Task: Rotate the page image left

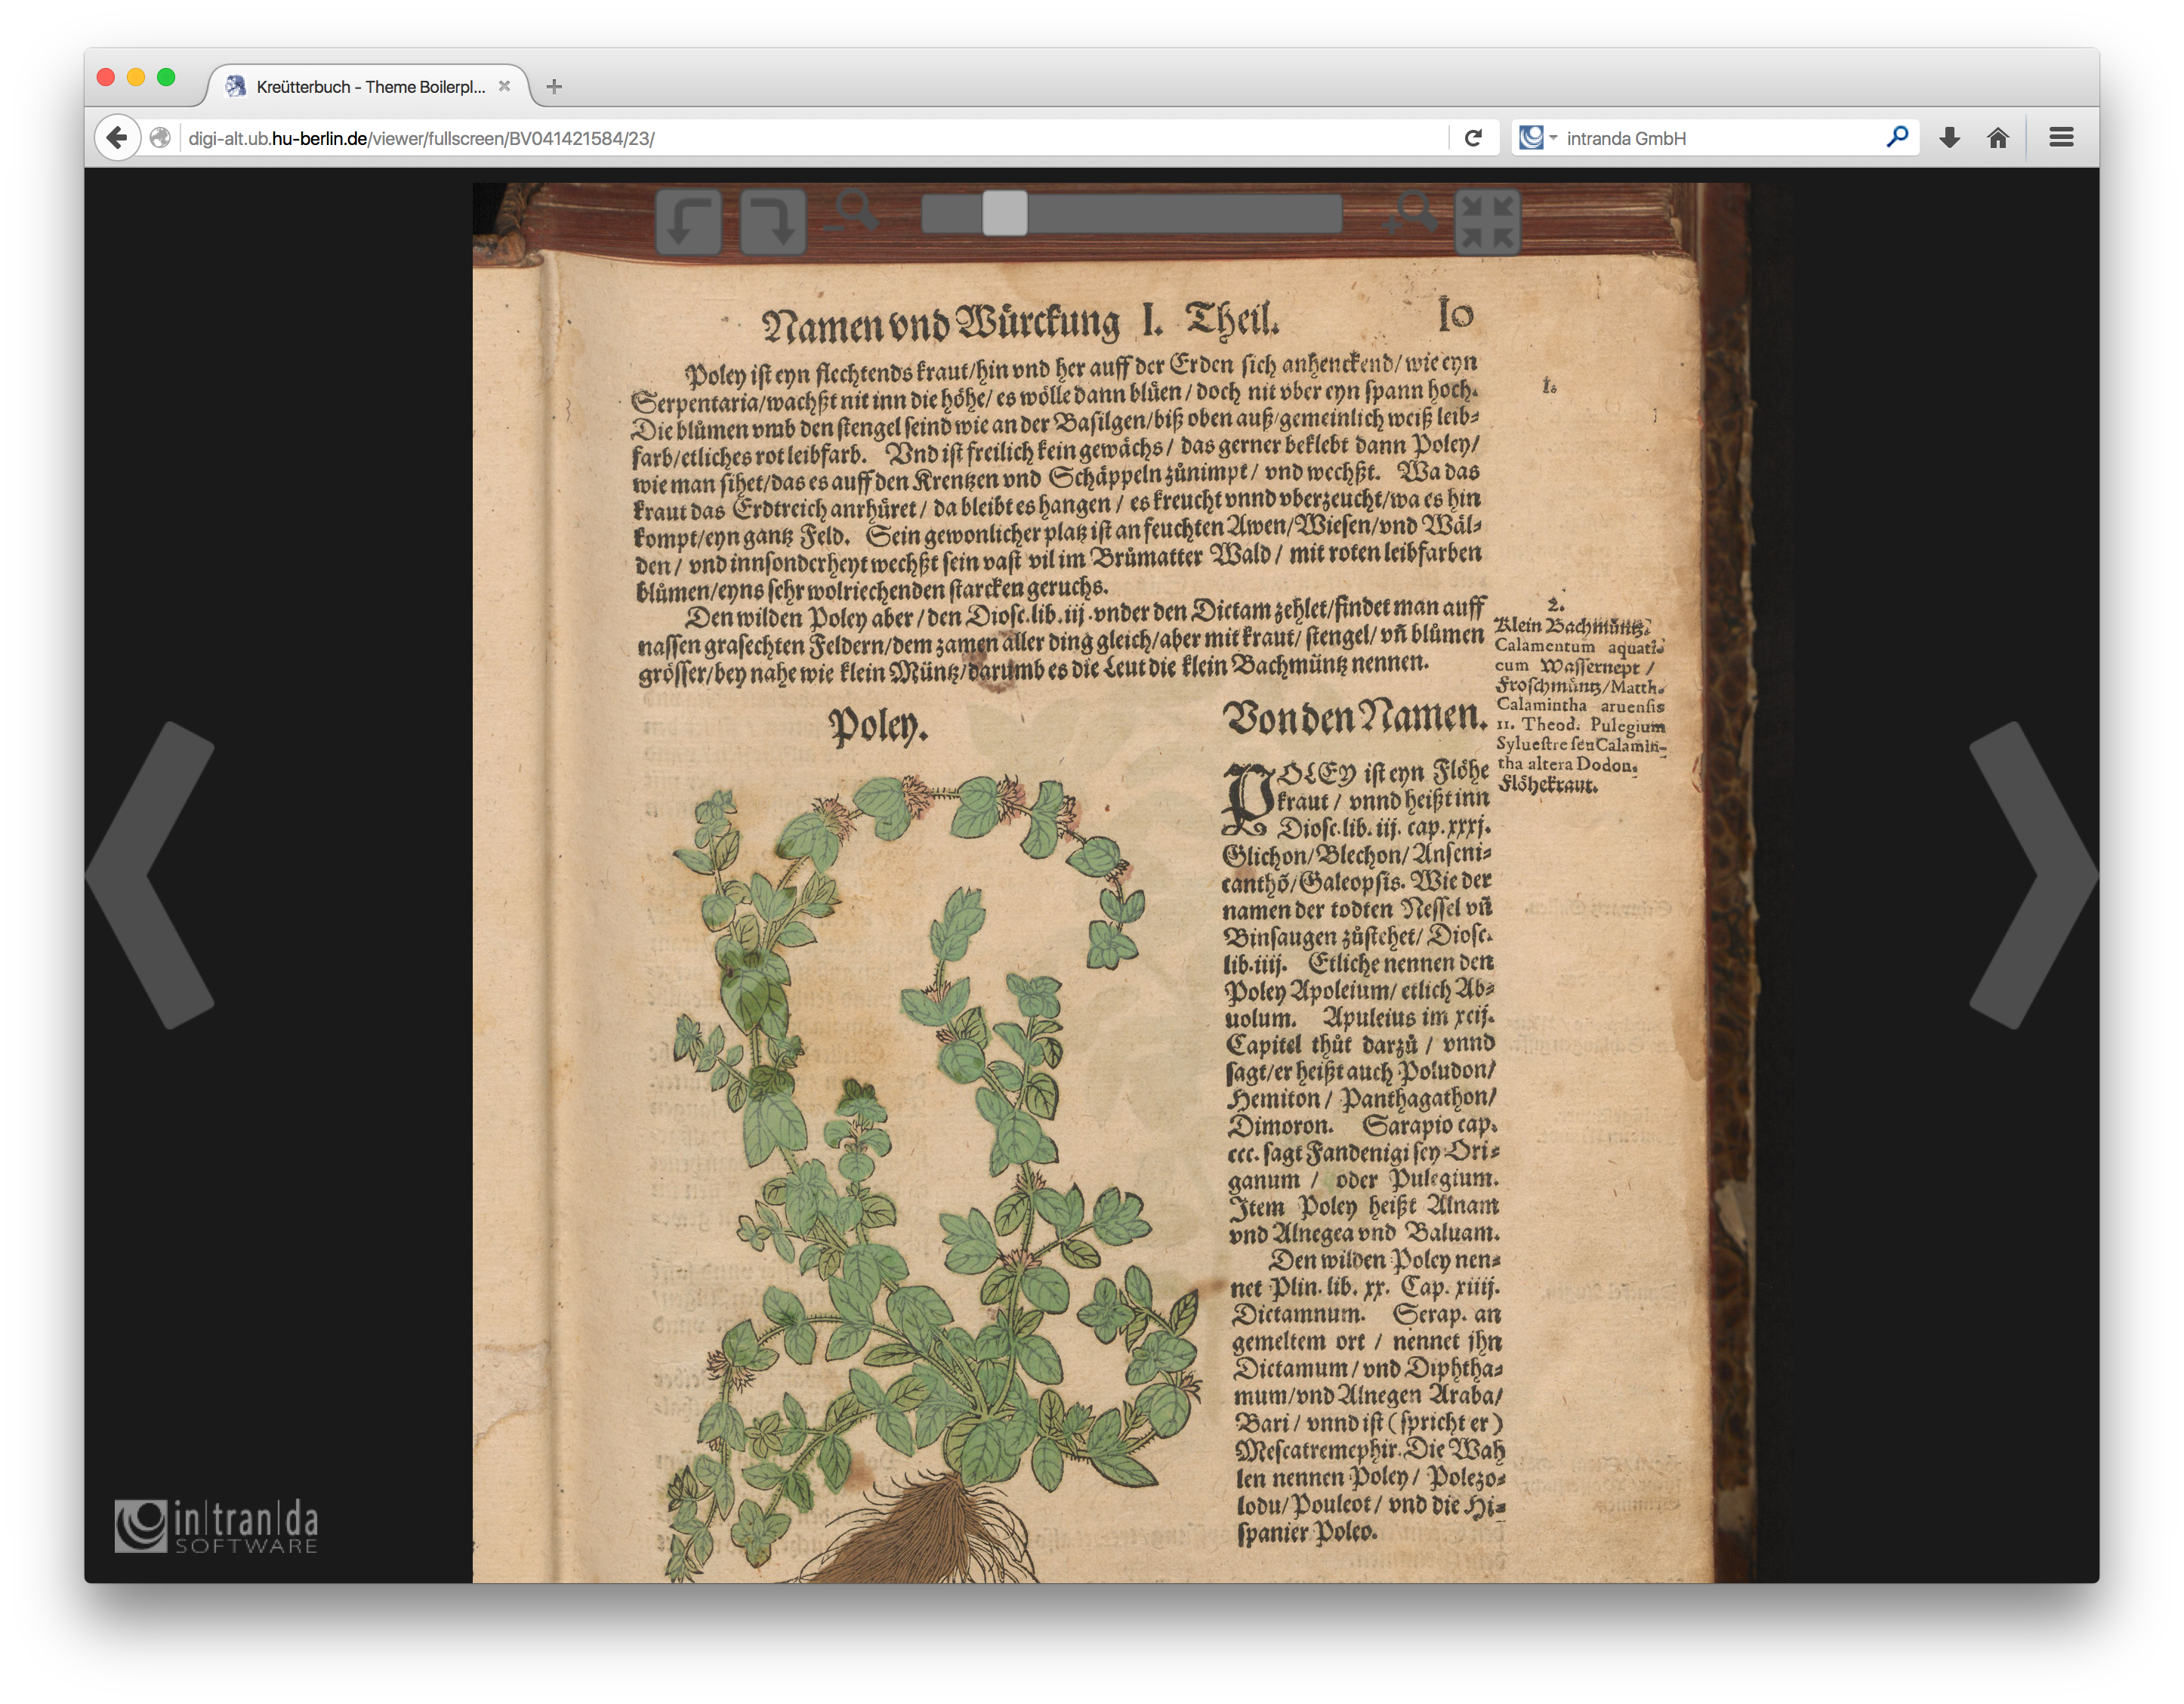Action: click(689, 222)
